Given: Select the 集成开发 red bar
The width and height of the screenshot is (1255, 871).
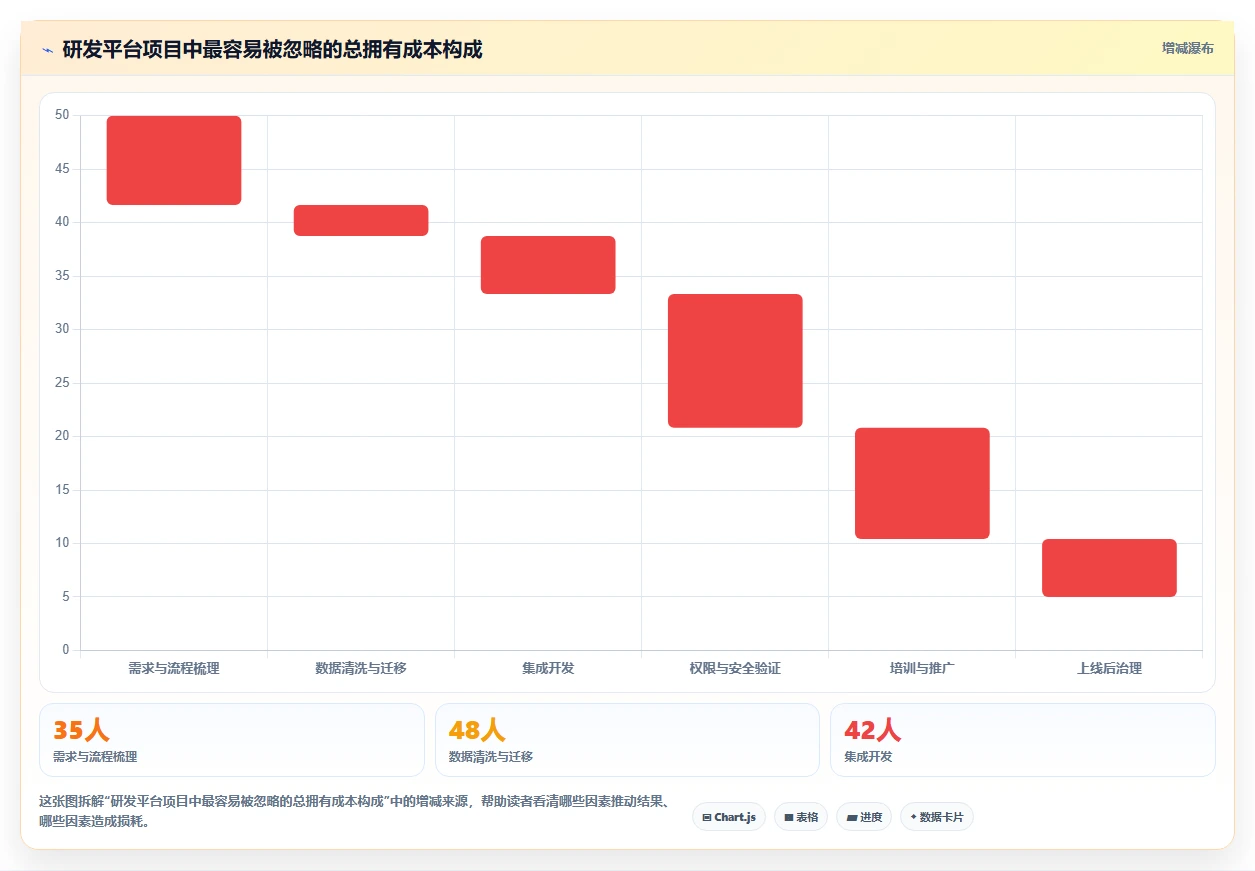Looking at the screenshot, I should click(548, 265).
